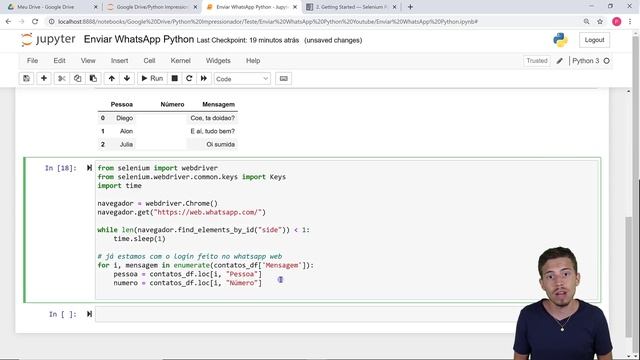Viewport: 640px width, 360px height.
Task: Rename notebook title Enviar WhatsApp Python
Action: tap(139, 40)
